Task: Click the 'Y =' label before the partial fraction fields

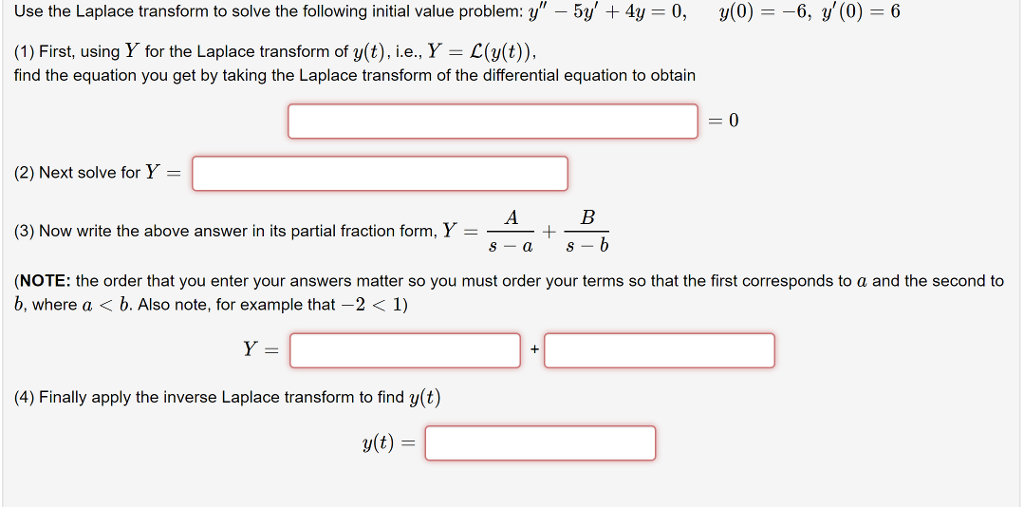Action: [261, 350]
